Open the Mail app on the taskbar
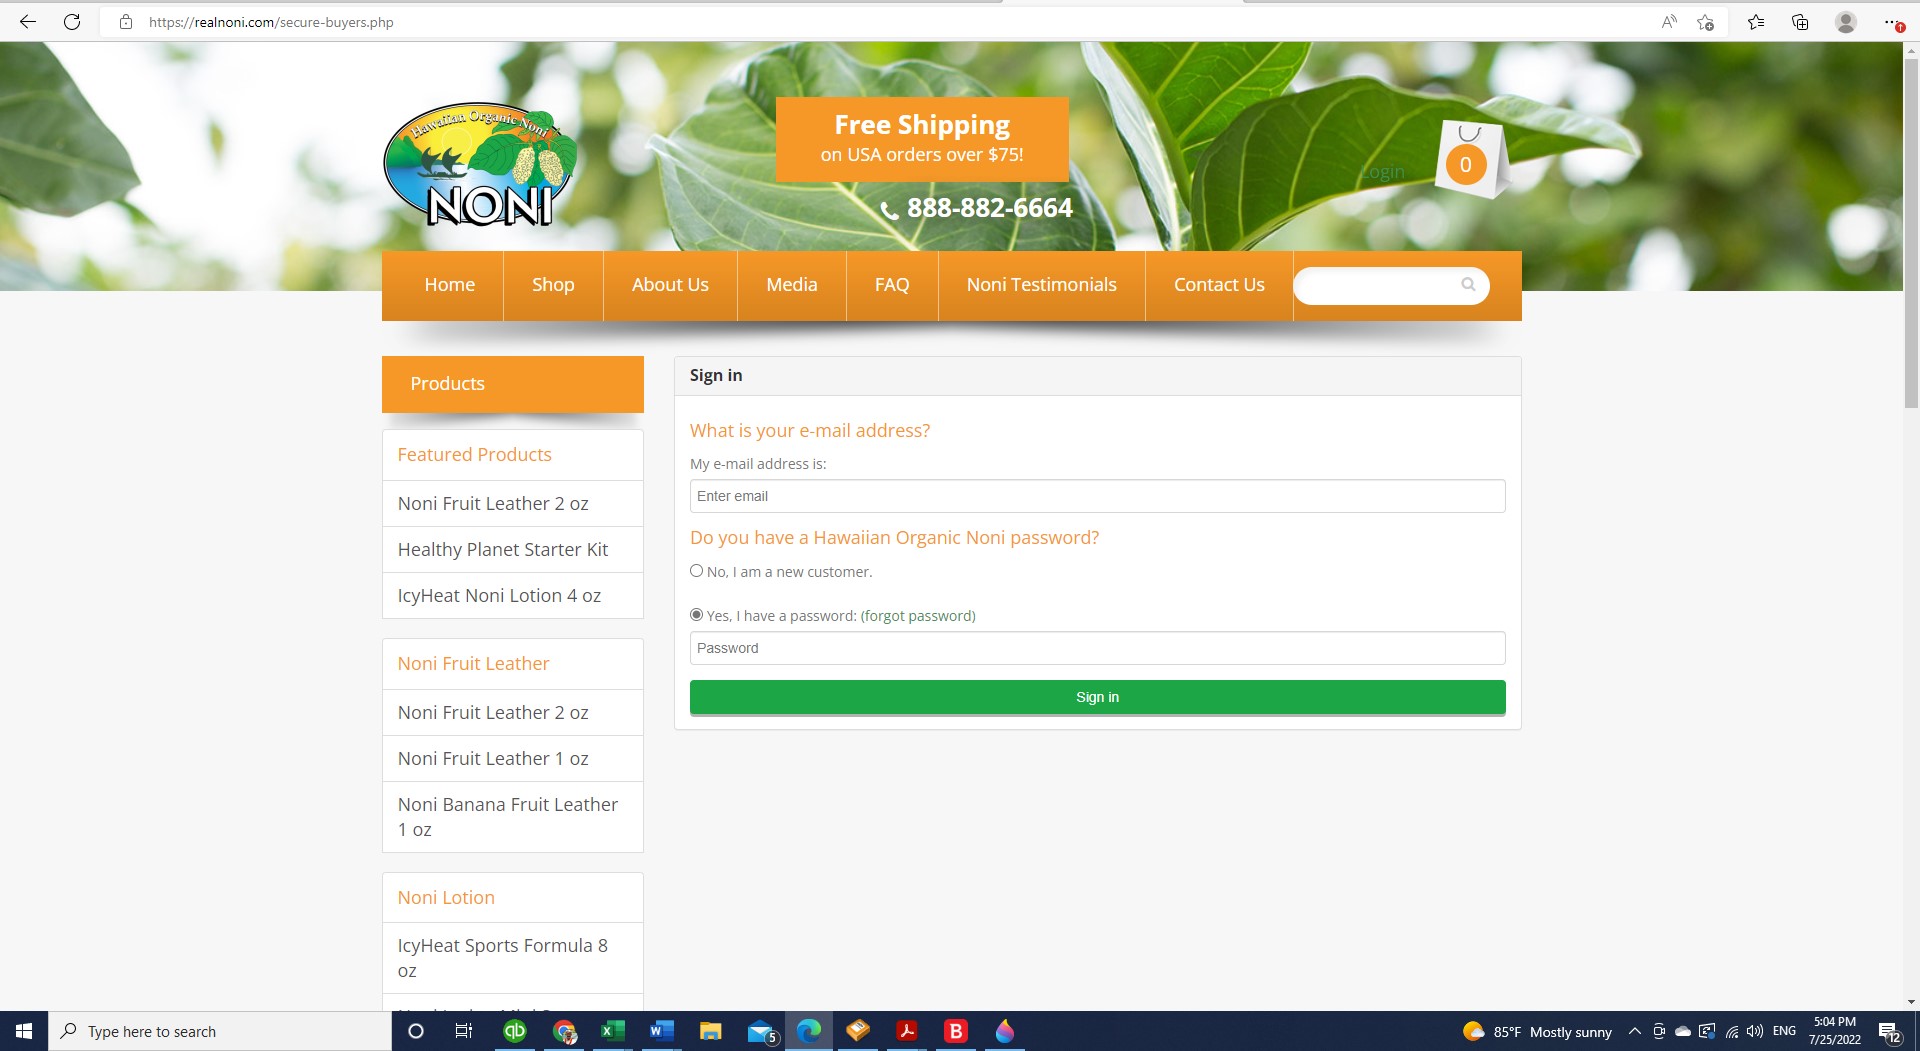The width and height of the screenshot is (1920, 1051). coord(761,1031)
